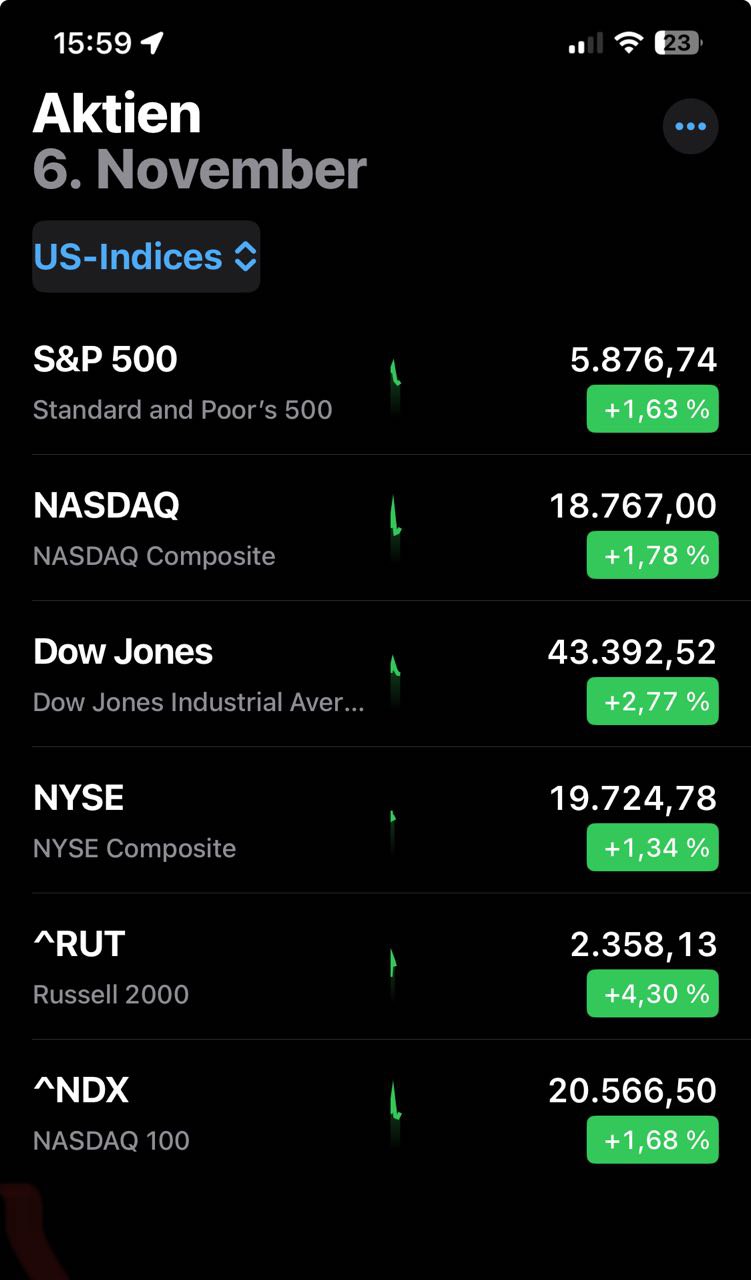The image size is (751, 1280).
Task: Toggle ^NDX +1,68 % change badge
Action: [x=652, y=1140]
